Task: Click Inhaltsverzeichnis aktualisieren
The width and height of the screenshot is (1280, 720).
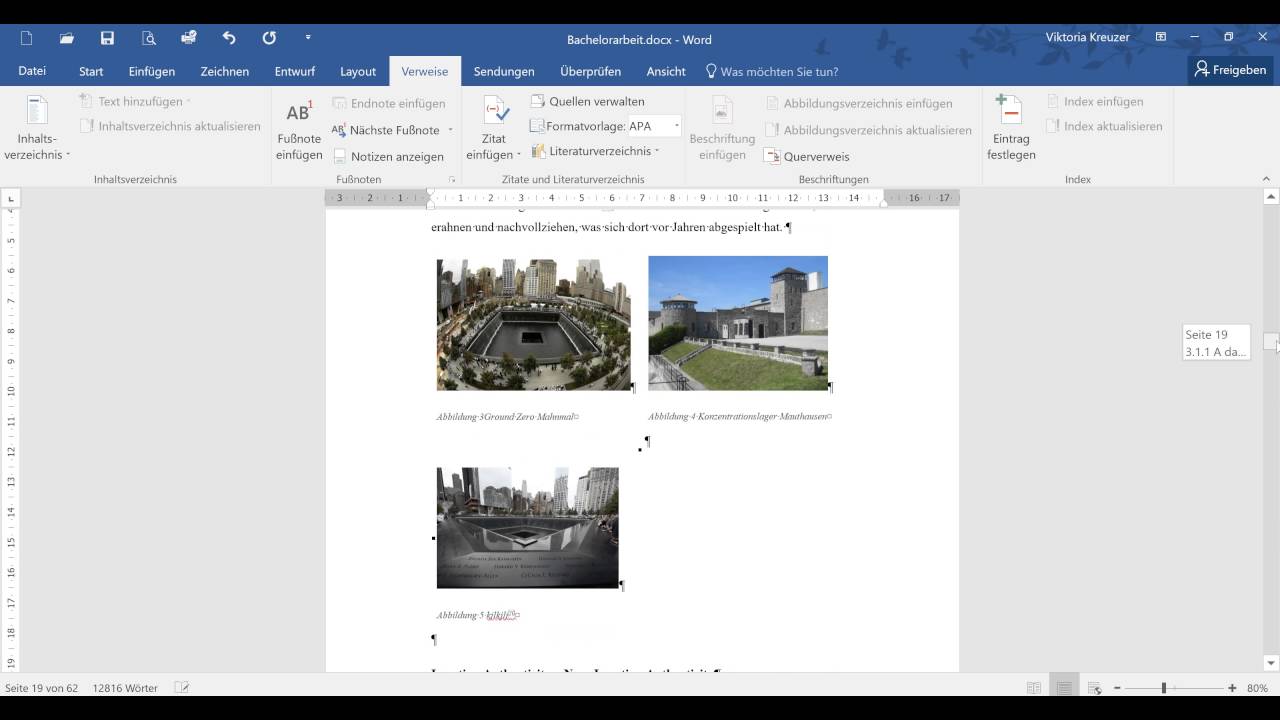Action: click(x=170, y=126)
